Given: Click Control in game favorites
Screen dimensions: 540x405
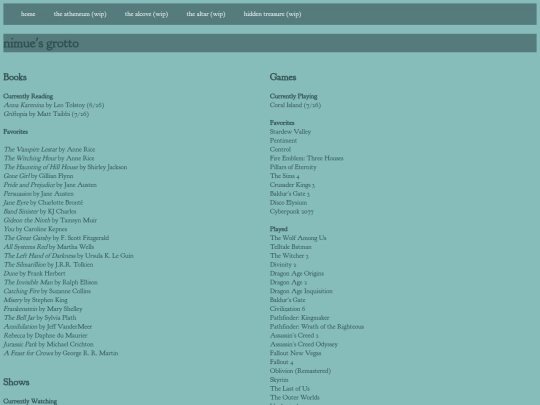Looking at the screenshot, I should click(280, 149).
